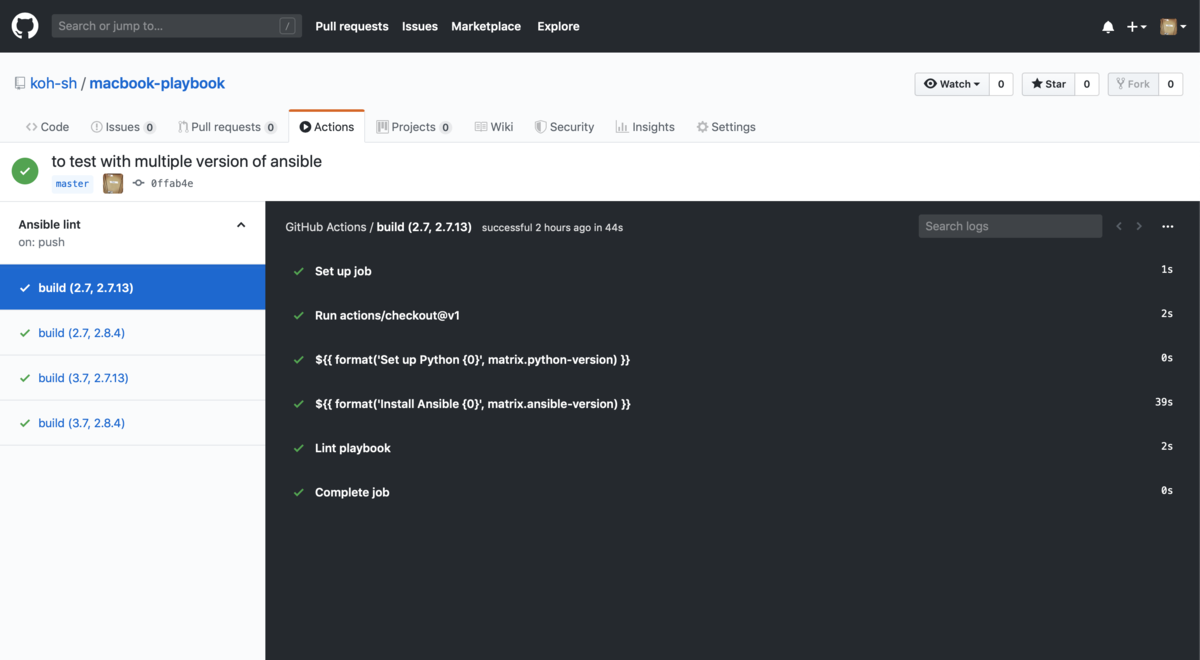Switch to the Insights tab
Viewport: 1200px width, 660px height.
coord(645,127)
